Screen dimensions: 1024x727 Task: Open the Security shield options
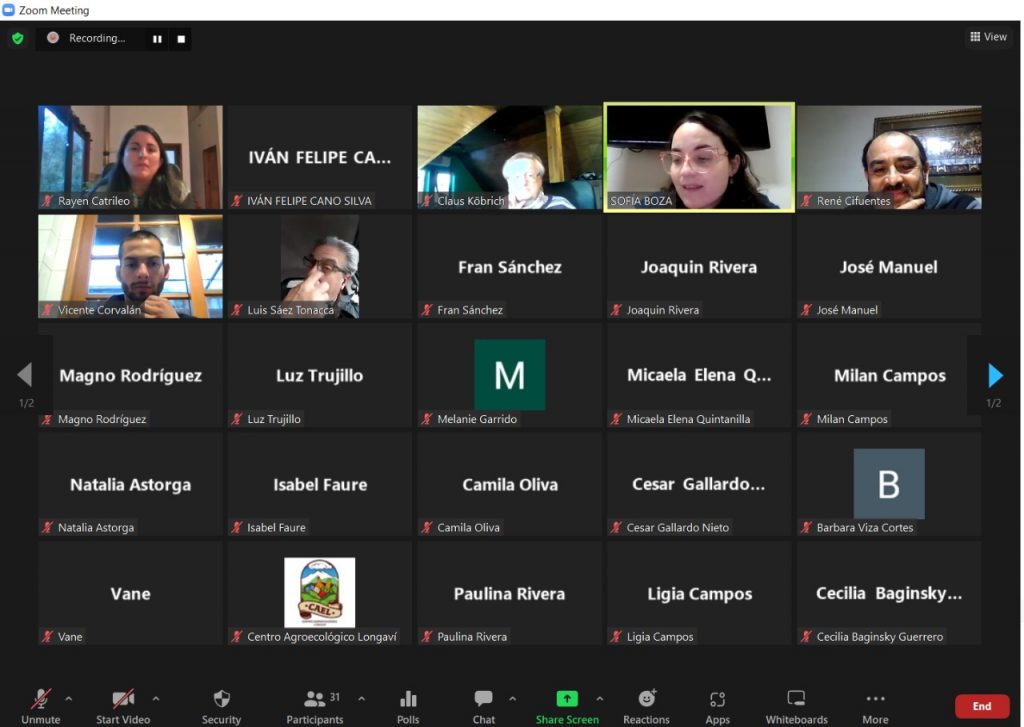221,704
